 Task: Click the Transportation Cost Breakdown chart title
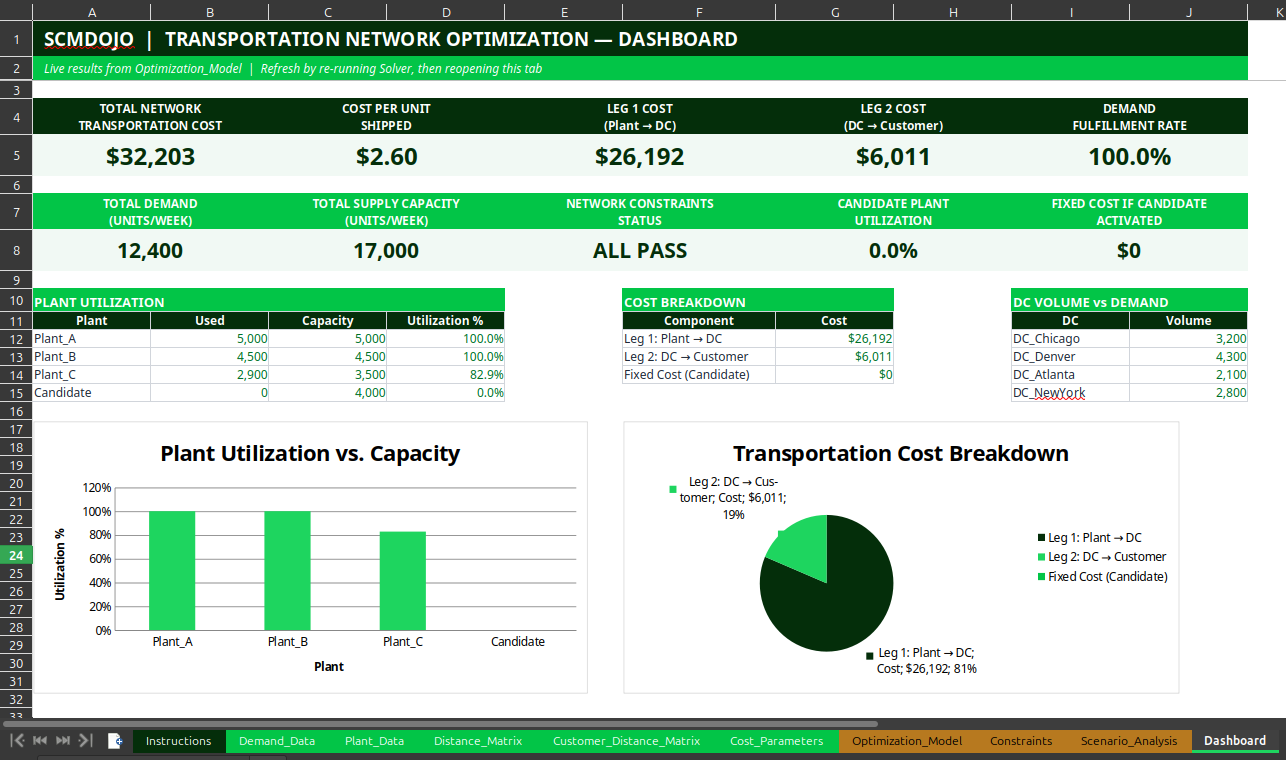pyautogui.click(x=901, y=453)
